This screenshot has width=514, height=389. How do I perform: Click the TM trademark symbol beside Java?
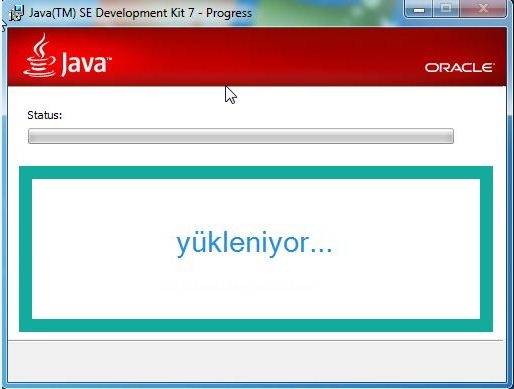[109, 59]
